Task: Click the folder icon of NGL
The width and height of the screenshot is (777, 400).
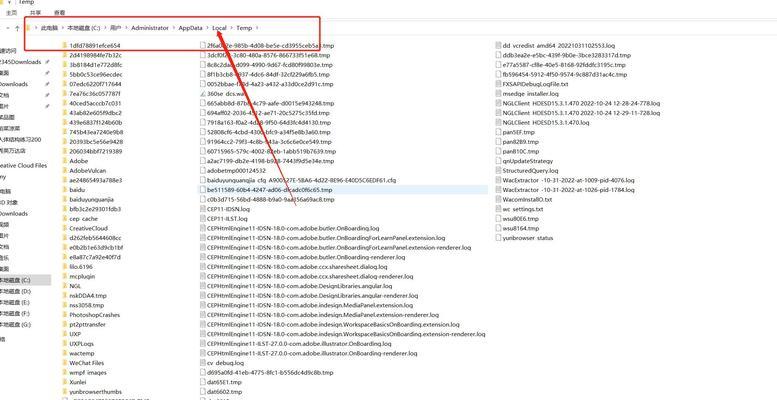Action: [64, 286]
